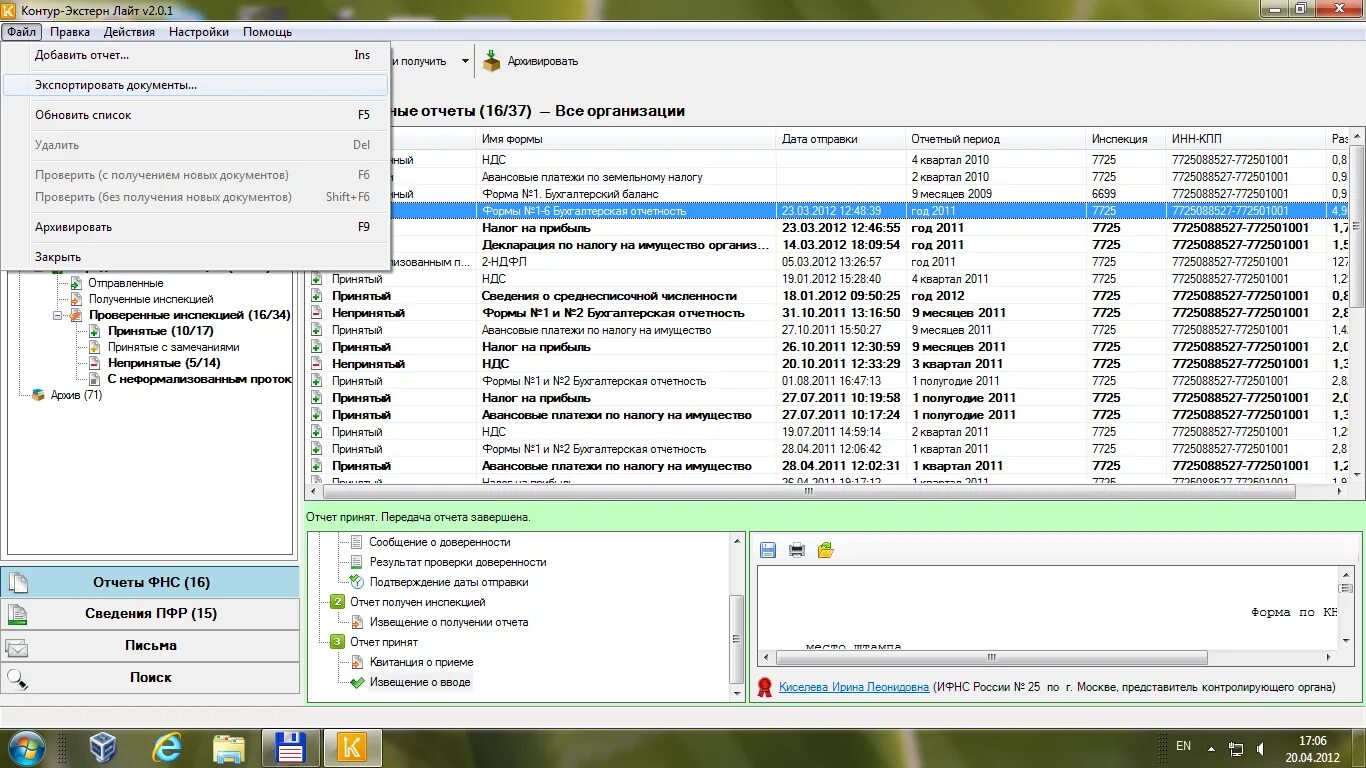Image resolution: width=1366 pixels, height=768 pixels.
Task: Click the Архивировать box icon in the toolbar
Action: (491, 61)
